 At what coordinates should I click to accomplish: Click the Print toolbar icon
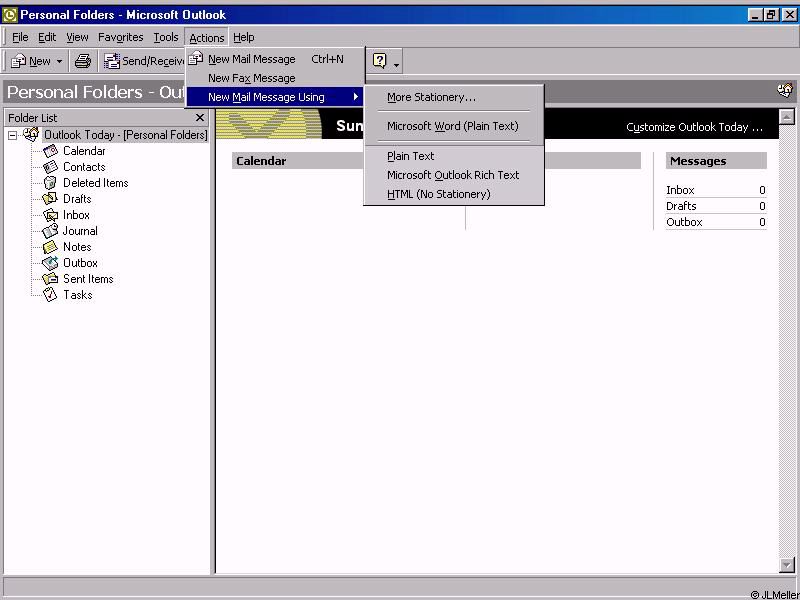tap(83, 61)
